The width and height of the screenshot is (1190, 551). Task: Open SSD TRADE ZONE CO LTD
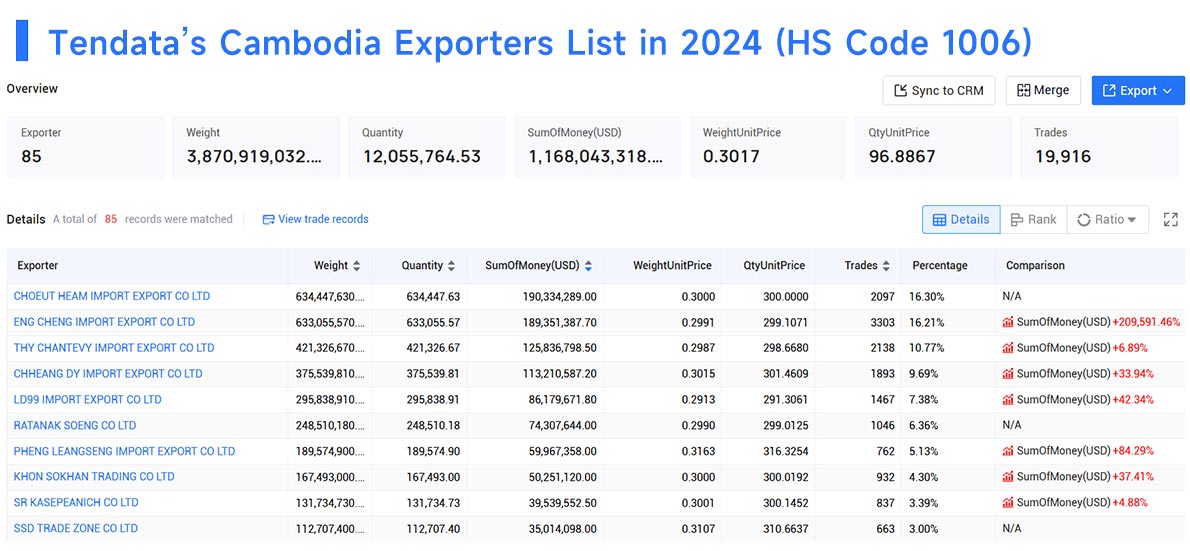pos(76,528)
